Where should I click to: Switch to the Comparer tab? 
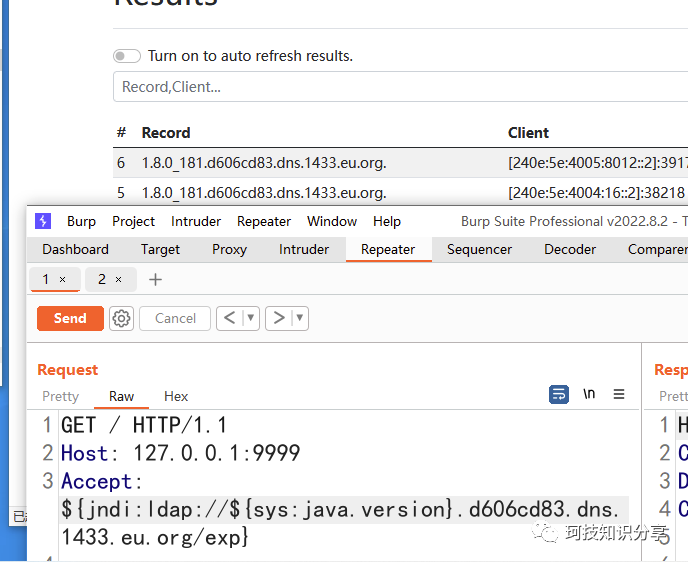[x=657, y=250]
